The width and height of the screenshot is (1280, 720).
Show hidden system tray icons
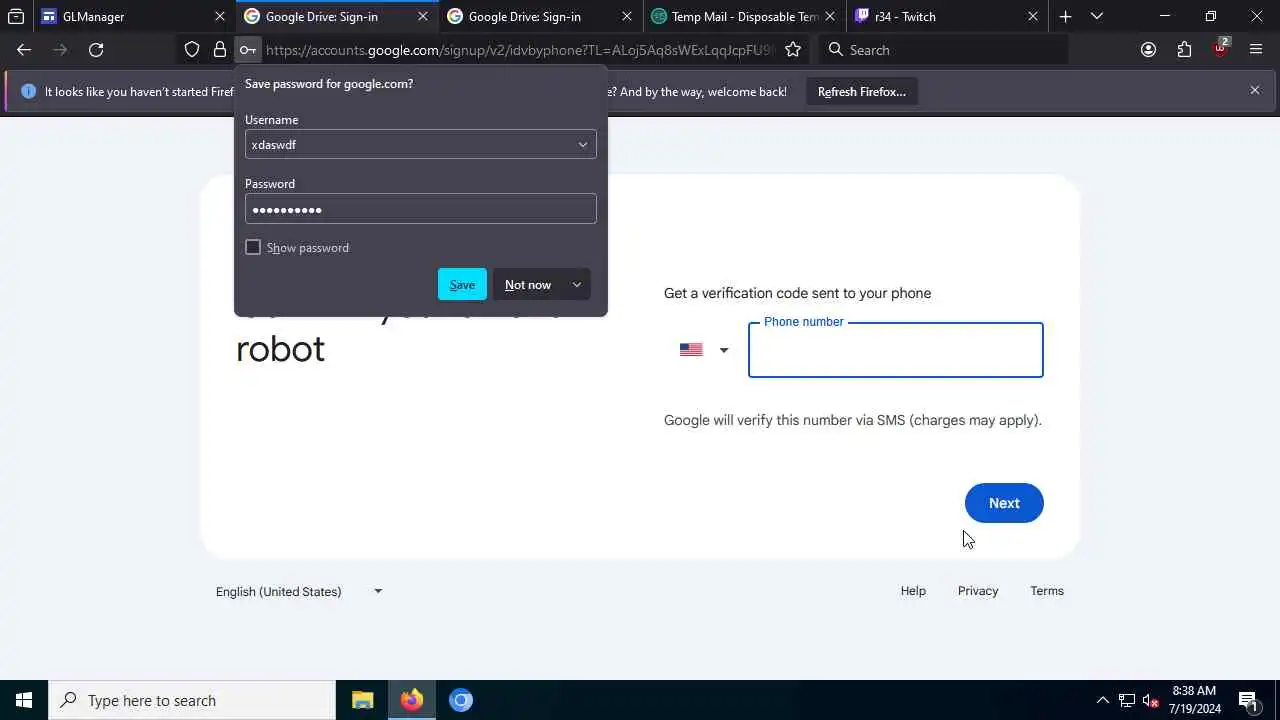(1102, 700)
